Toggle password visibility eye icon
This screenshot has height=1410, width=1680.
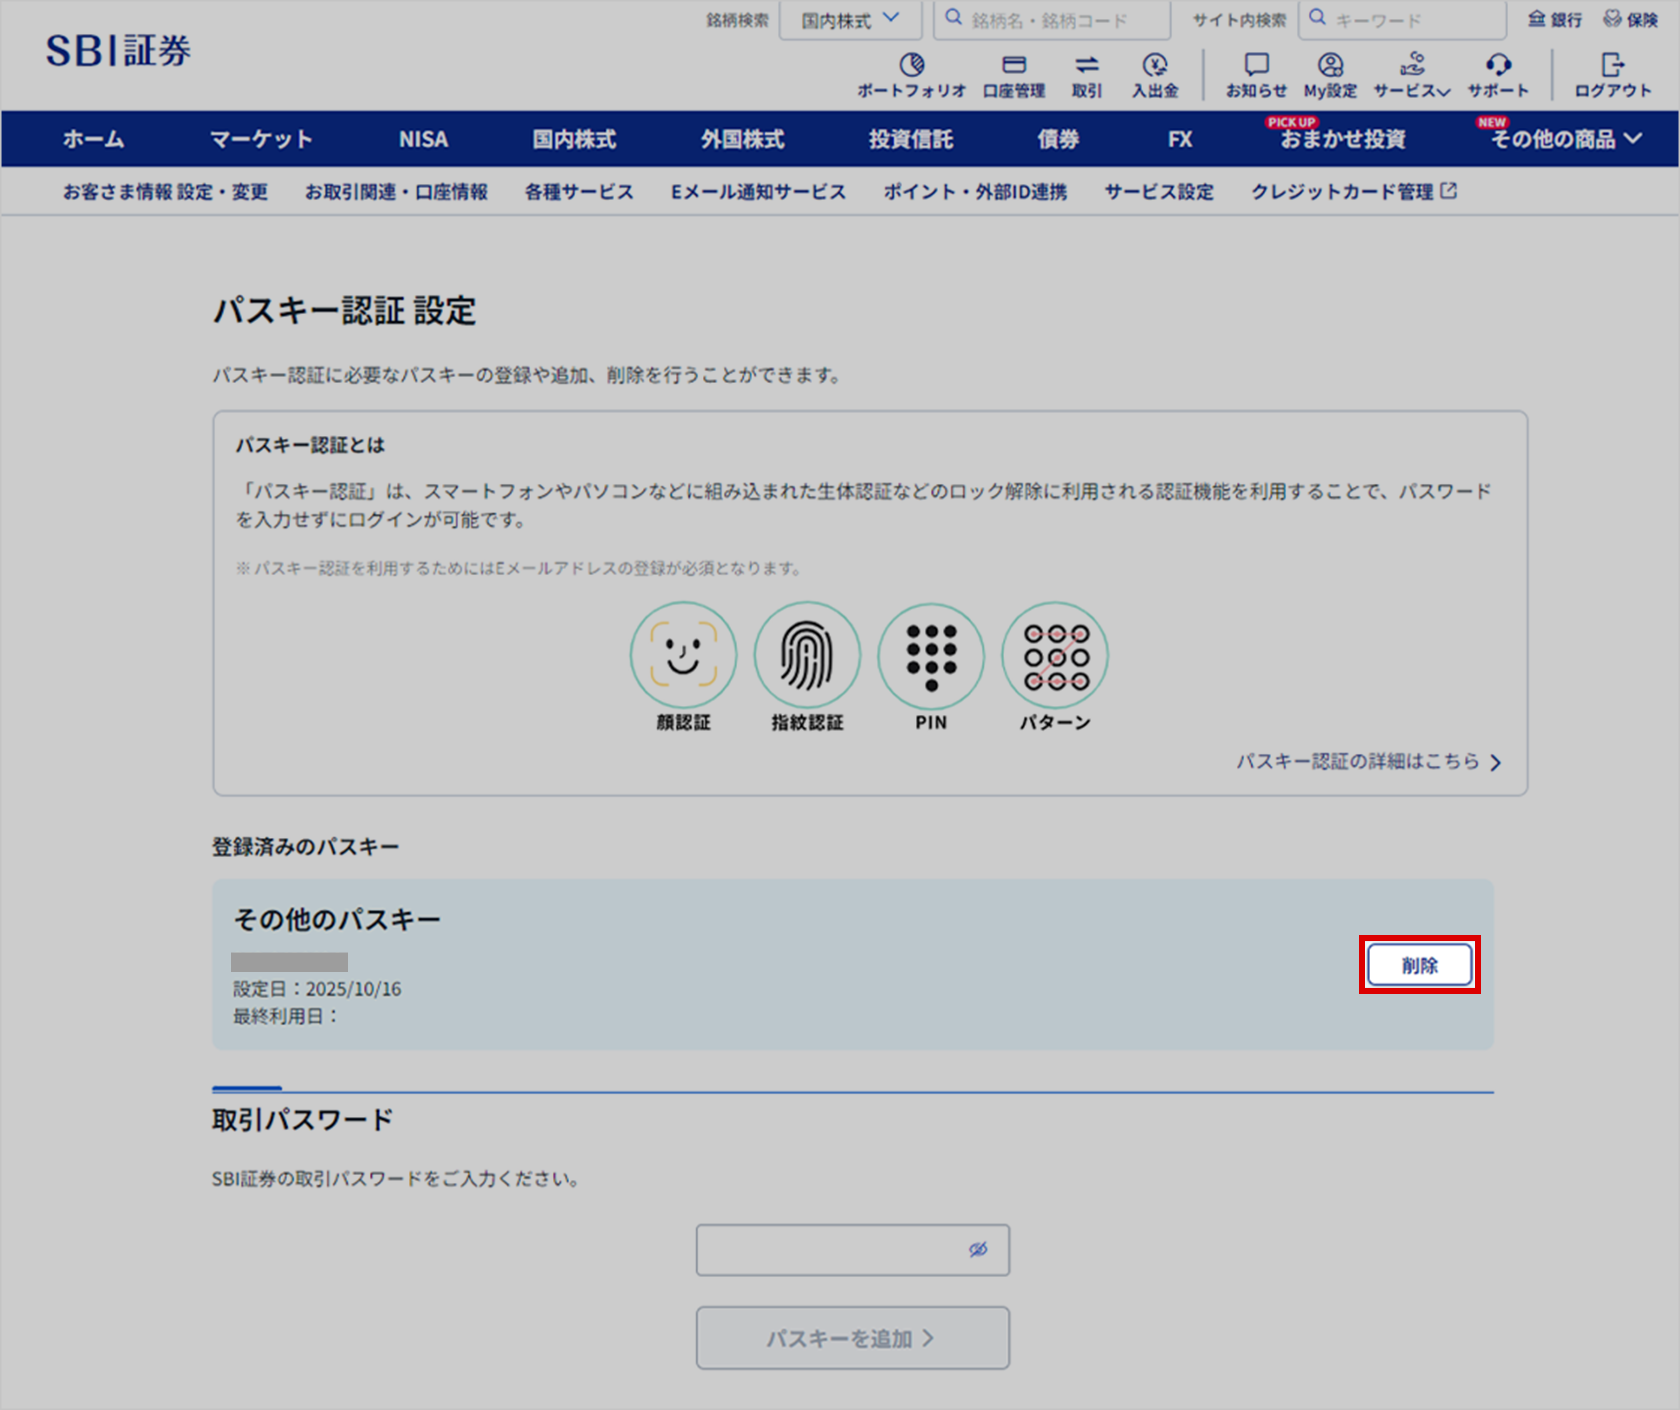tap(978, 1249)
